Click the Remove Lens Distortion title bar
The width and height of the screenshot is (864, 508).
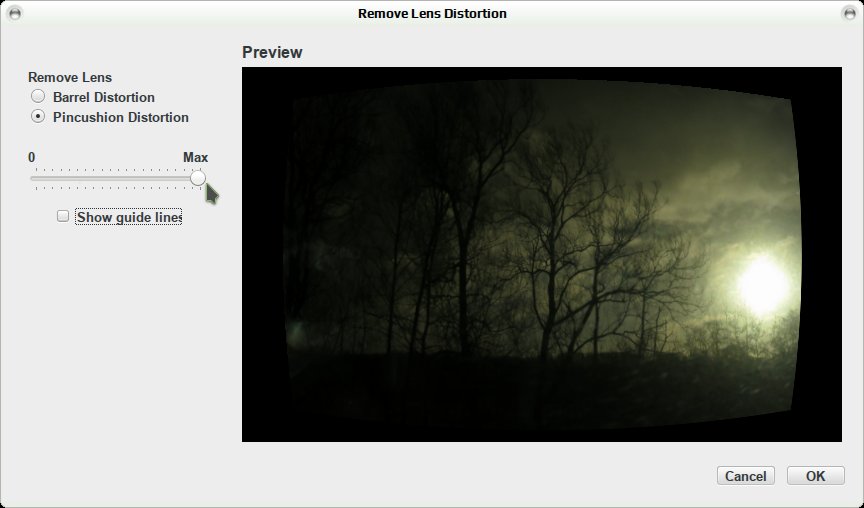click(x=432, y=13)
